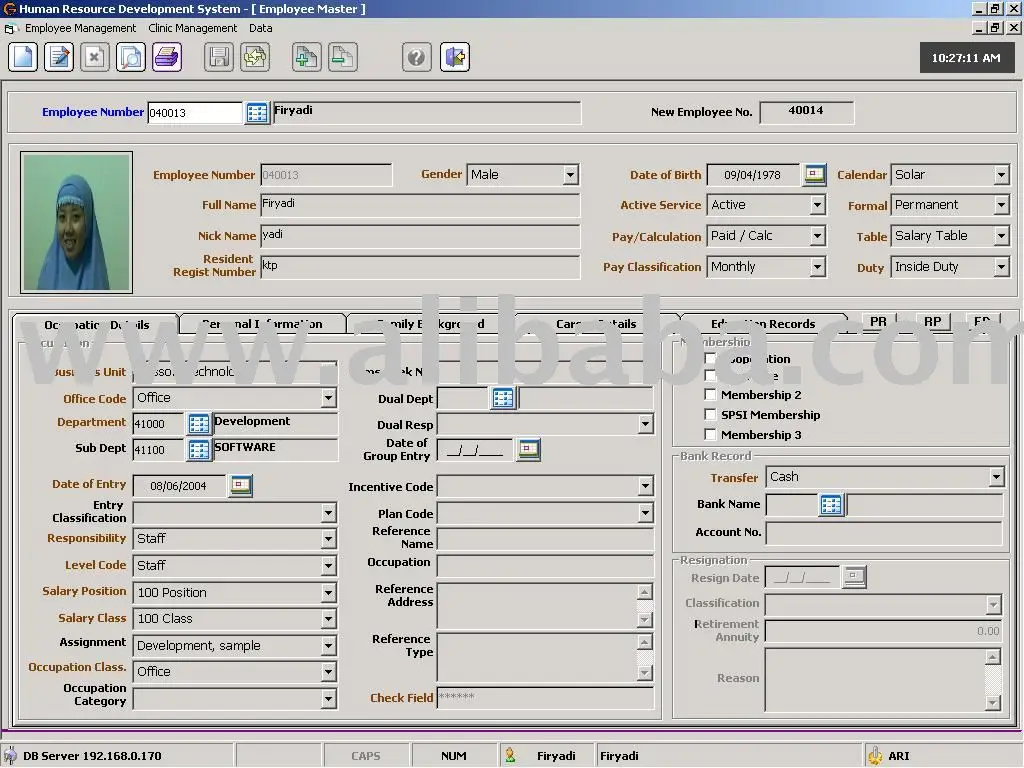Switch to the Education Records tab
Viewport: 1024px width, 768px height.
coord(763,324)
